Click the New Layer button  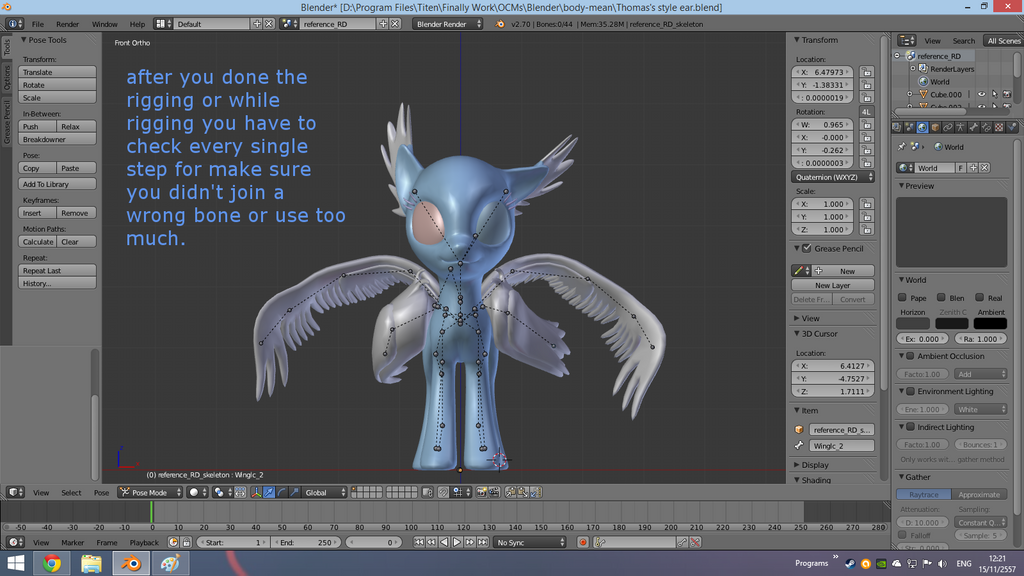pyautogui.click(x=833, y=285)
